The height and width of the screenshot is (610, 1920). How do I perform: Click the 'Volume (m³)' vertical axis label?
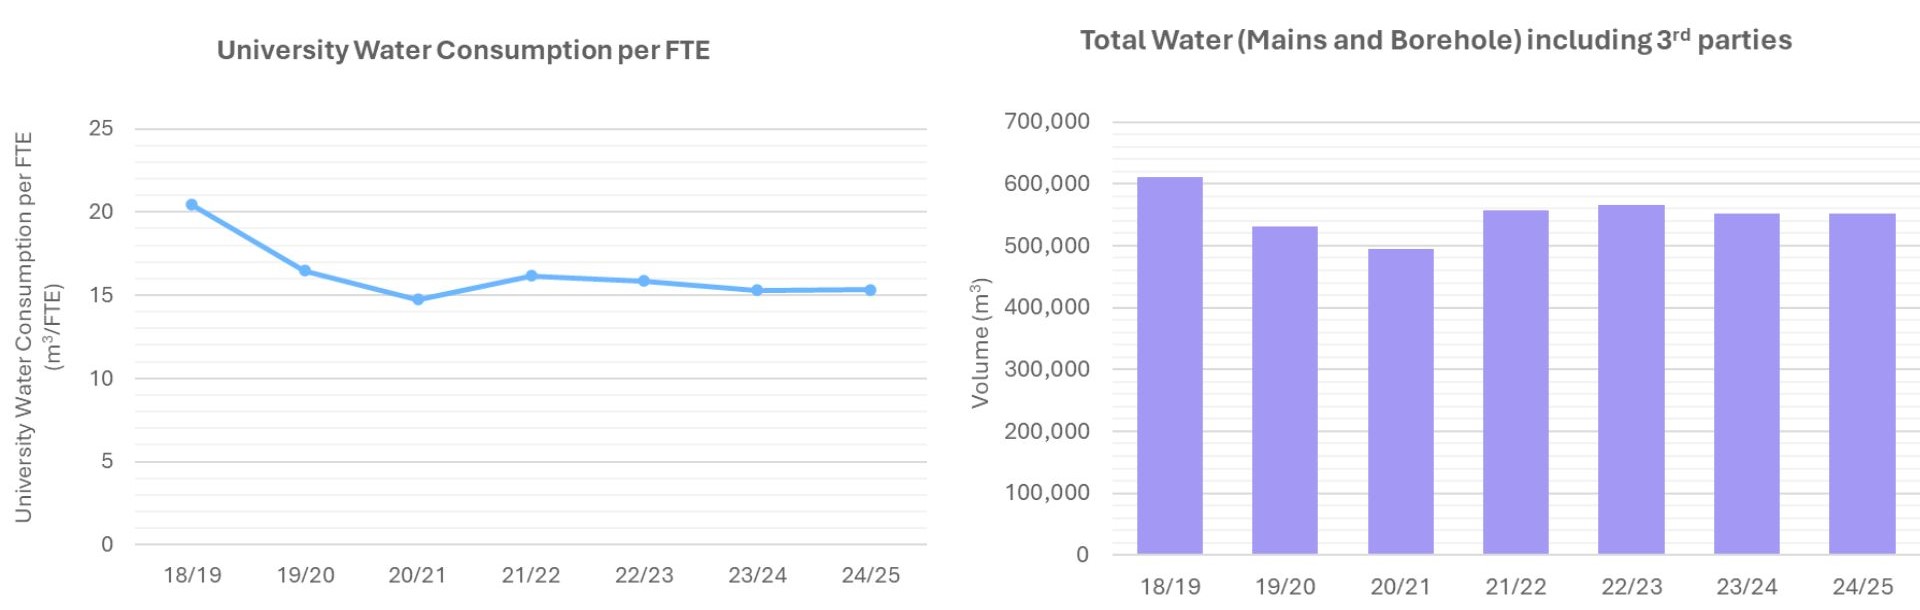point(980,343)
